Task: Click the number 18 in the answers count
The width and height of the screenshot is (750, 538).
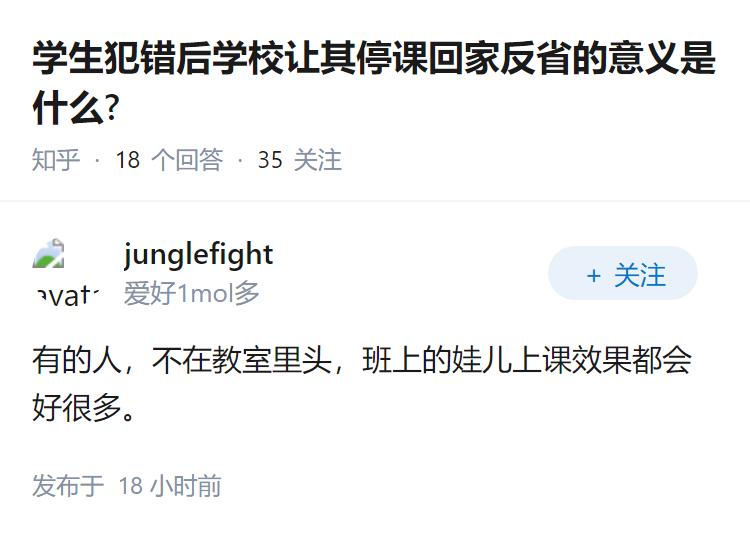Action: (128, 160)
